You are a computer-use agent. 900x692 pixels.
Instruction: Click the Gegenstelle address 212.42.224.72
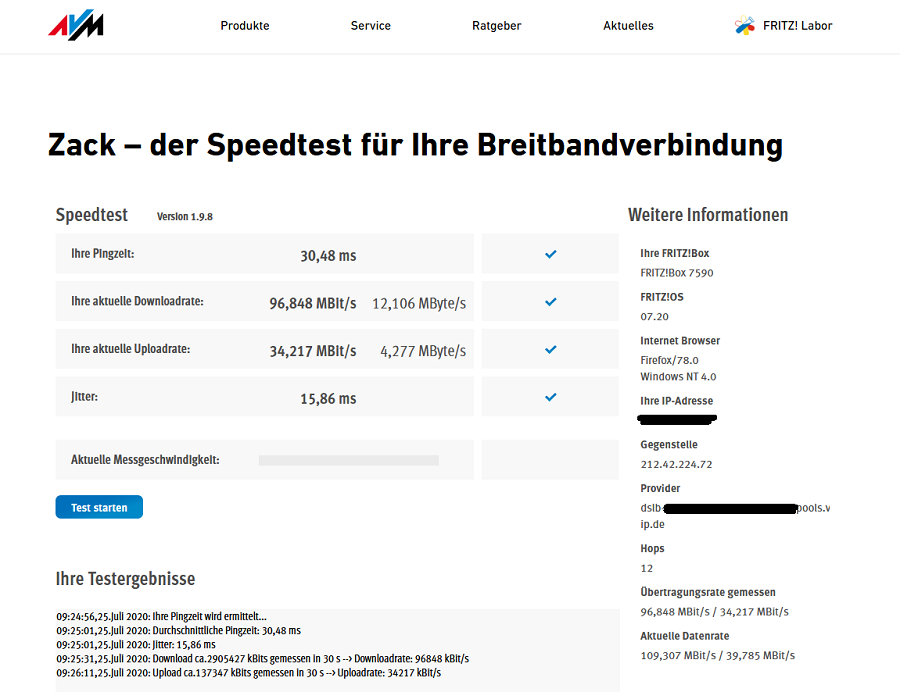(679, 466)
